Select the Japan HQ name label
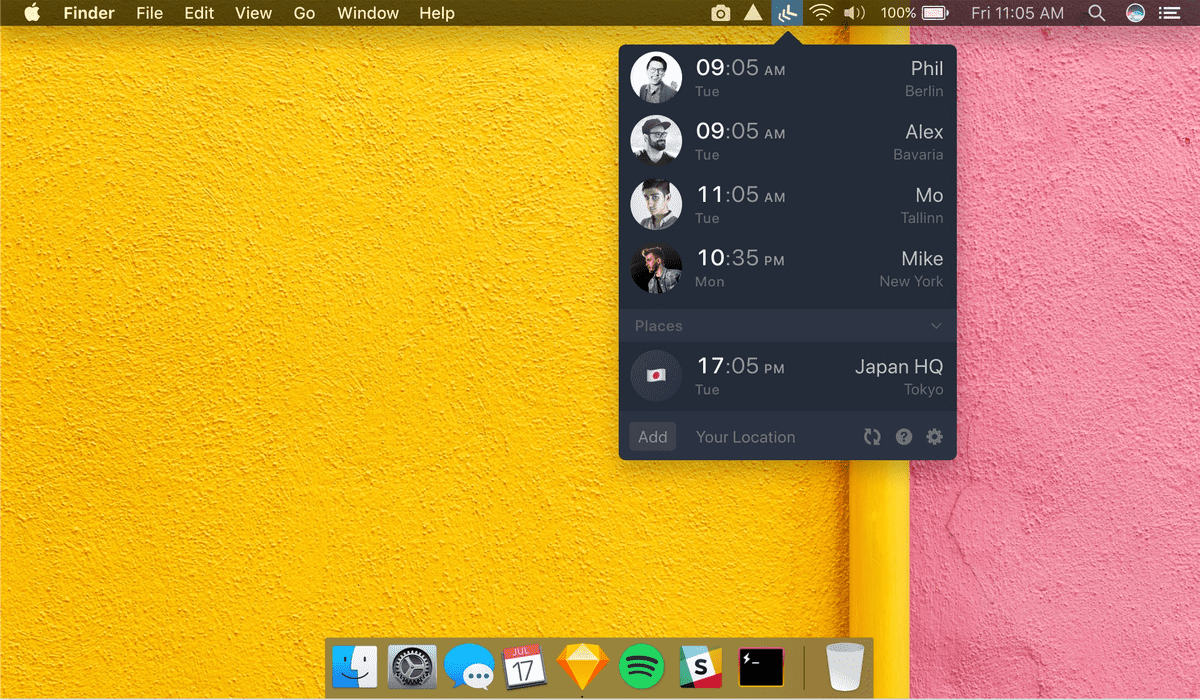 899,366
